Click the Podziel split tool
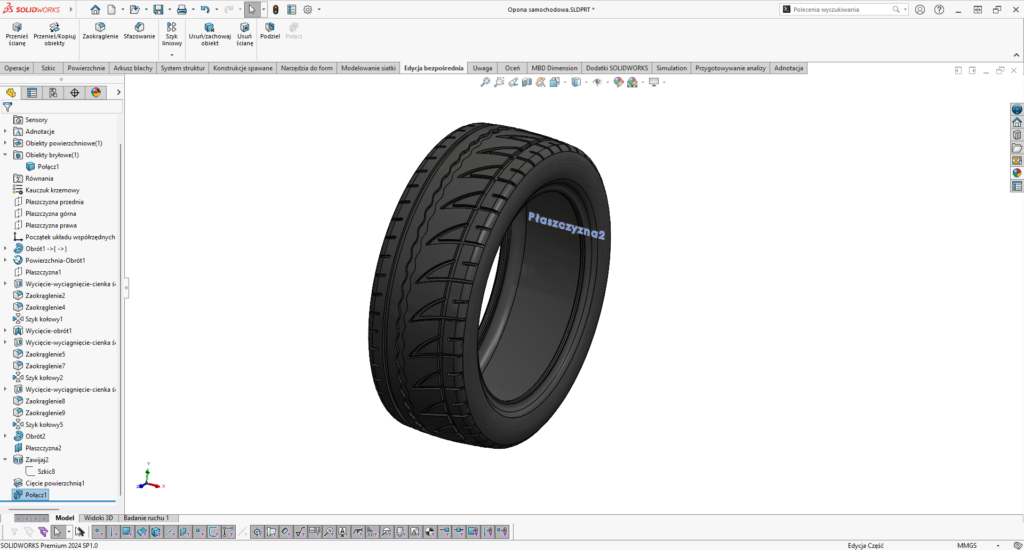1024x550 pixels. point(270,31)
